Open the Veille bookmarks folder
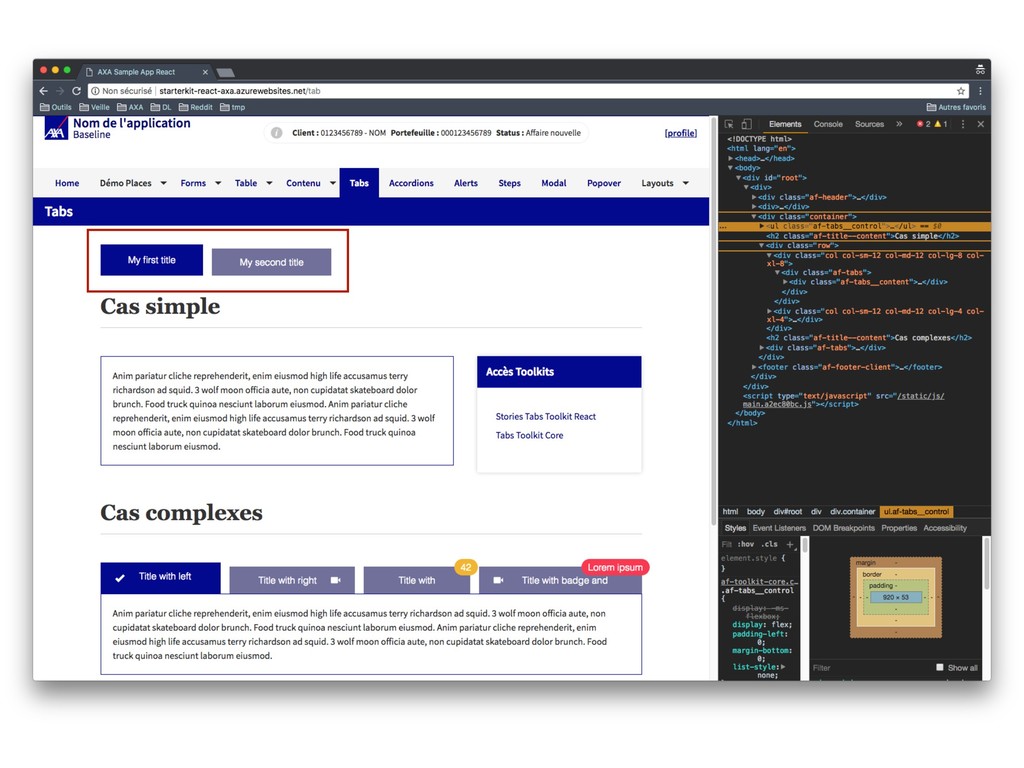Image resolution: width=1024 pixels, height=768 pixels. click(95, 107)
